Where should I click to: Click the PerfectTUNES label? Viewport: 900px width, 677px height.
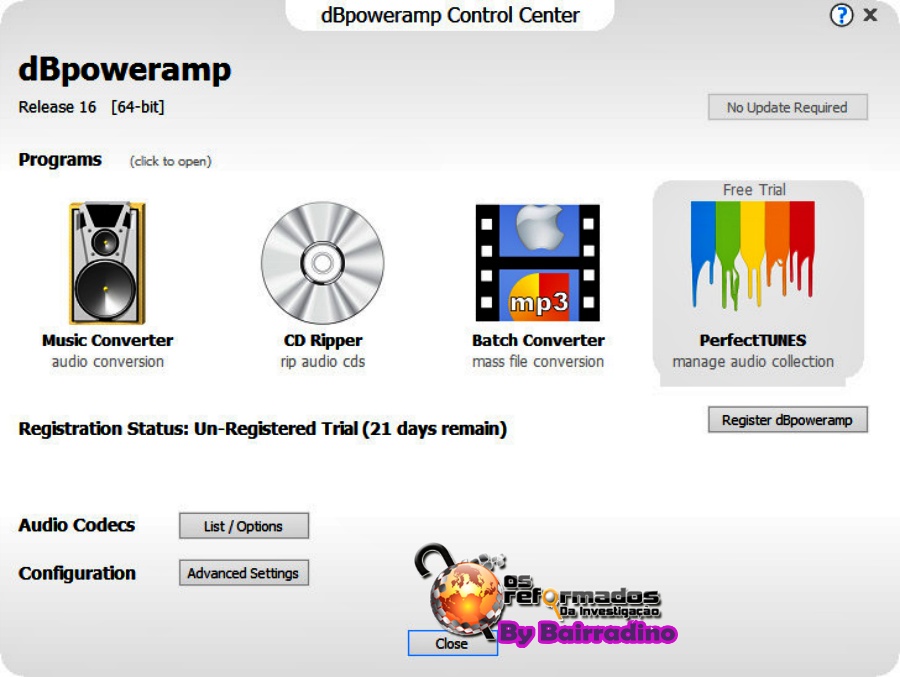coord(752,341)
